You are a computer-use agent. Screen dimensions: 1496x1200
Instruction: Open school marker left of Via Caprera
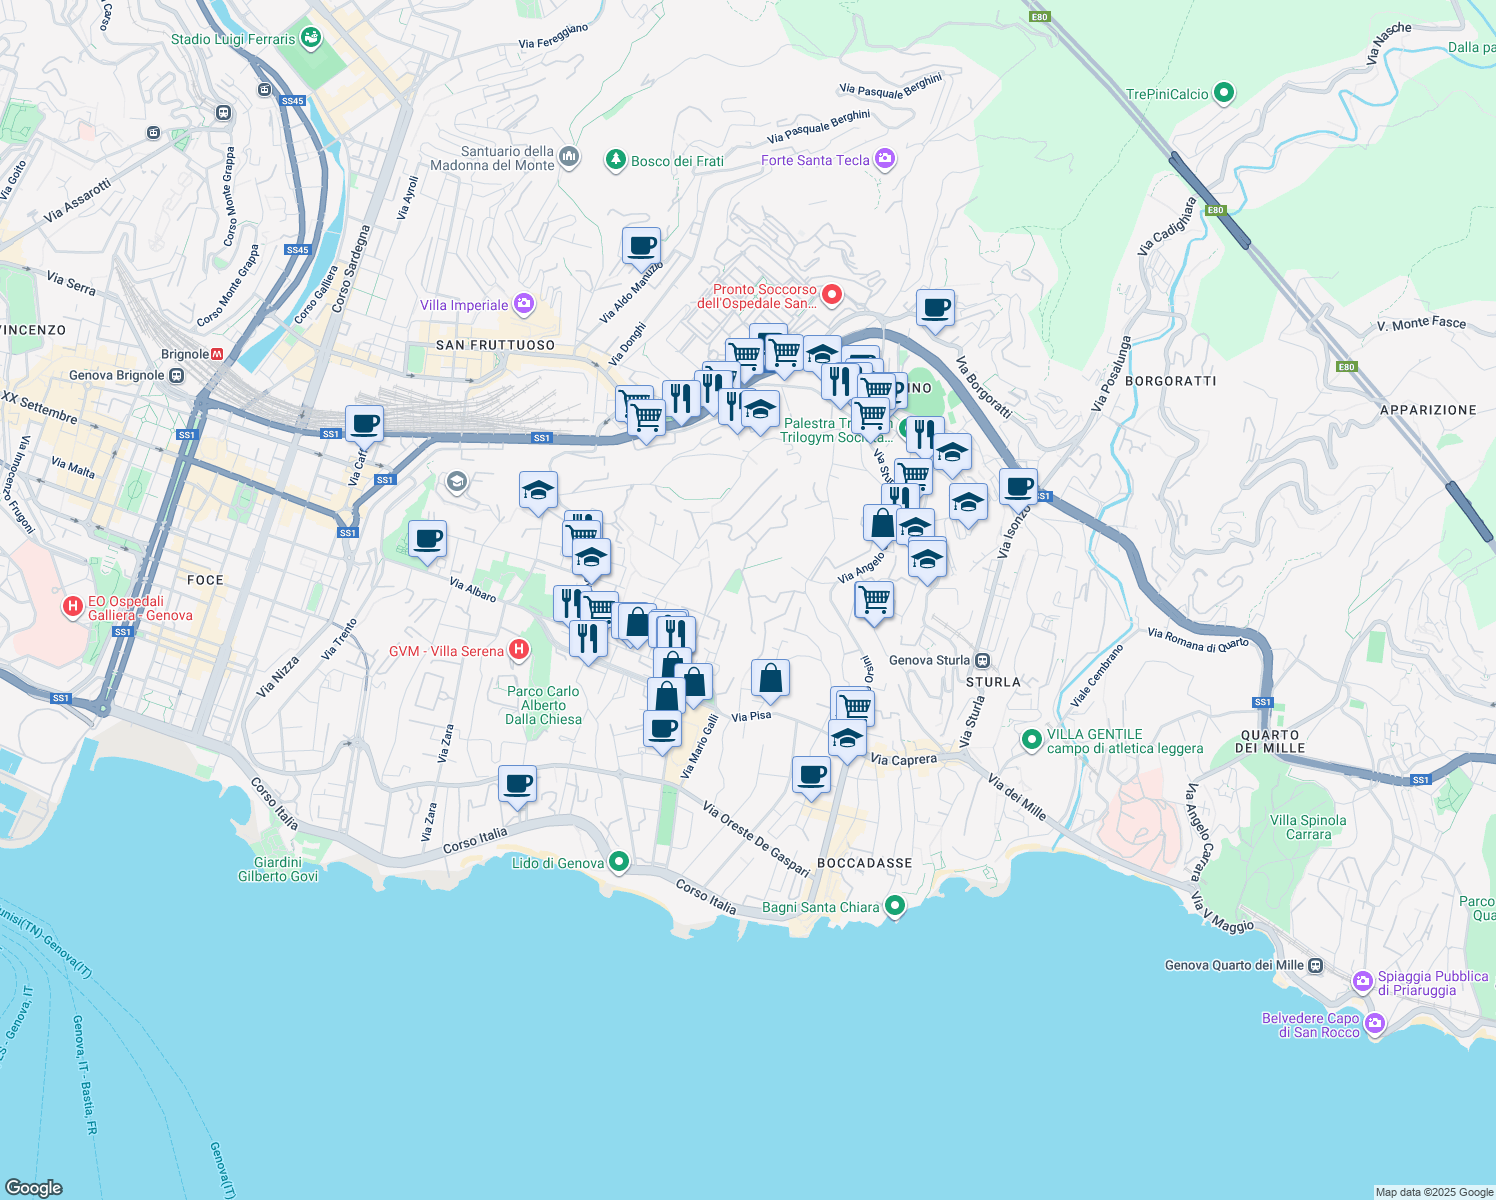pyautogui.click(x=847, y=741)
